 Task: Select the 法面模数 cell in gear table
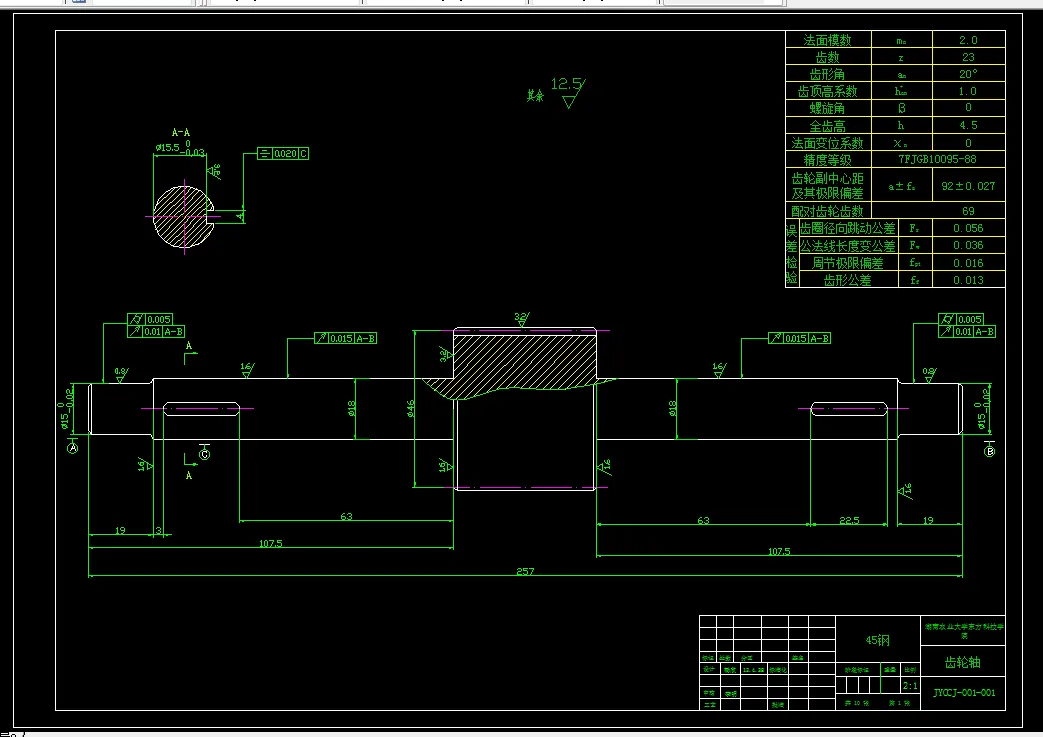click(828, 40)
